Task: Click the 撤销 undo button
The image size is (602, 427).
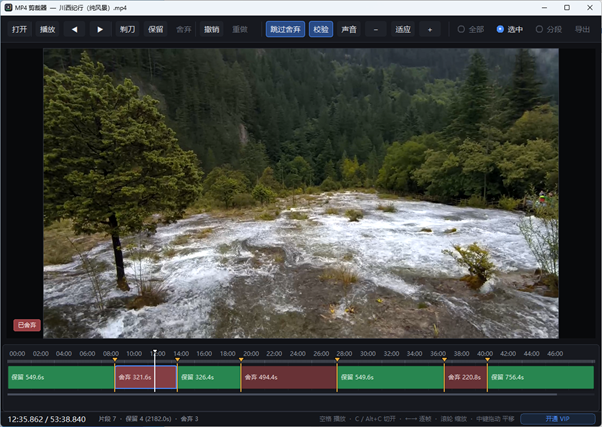Action: pos(212,29)
